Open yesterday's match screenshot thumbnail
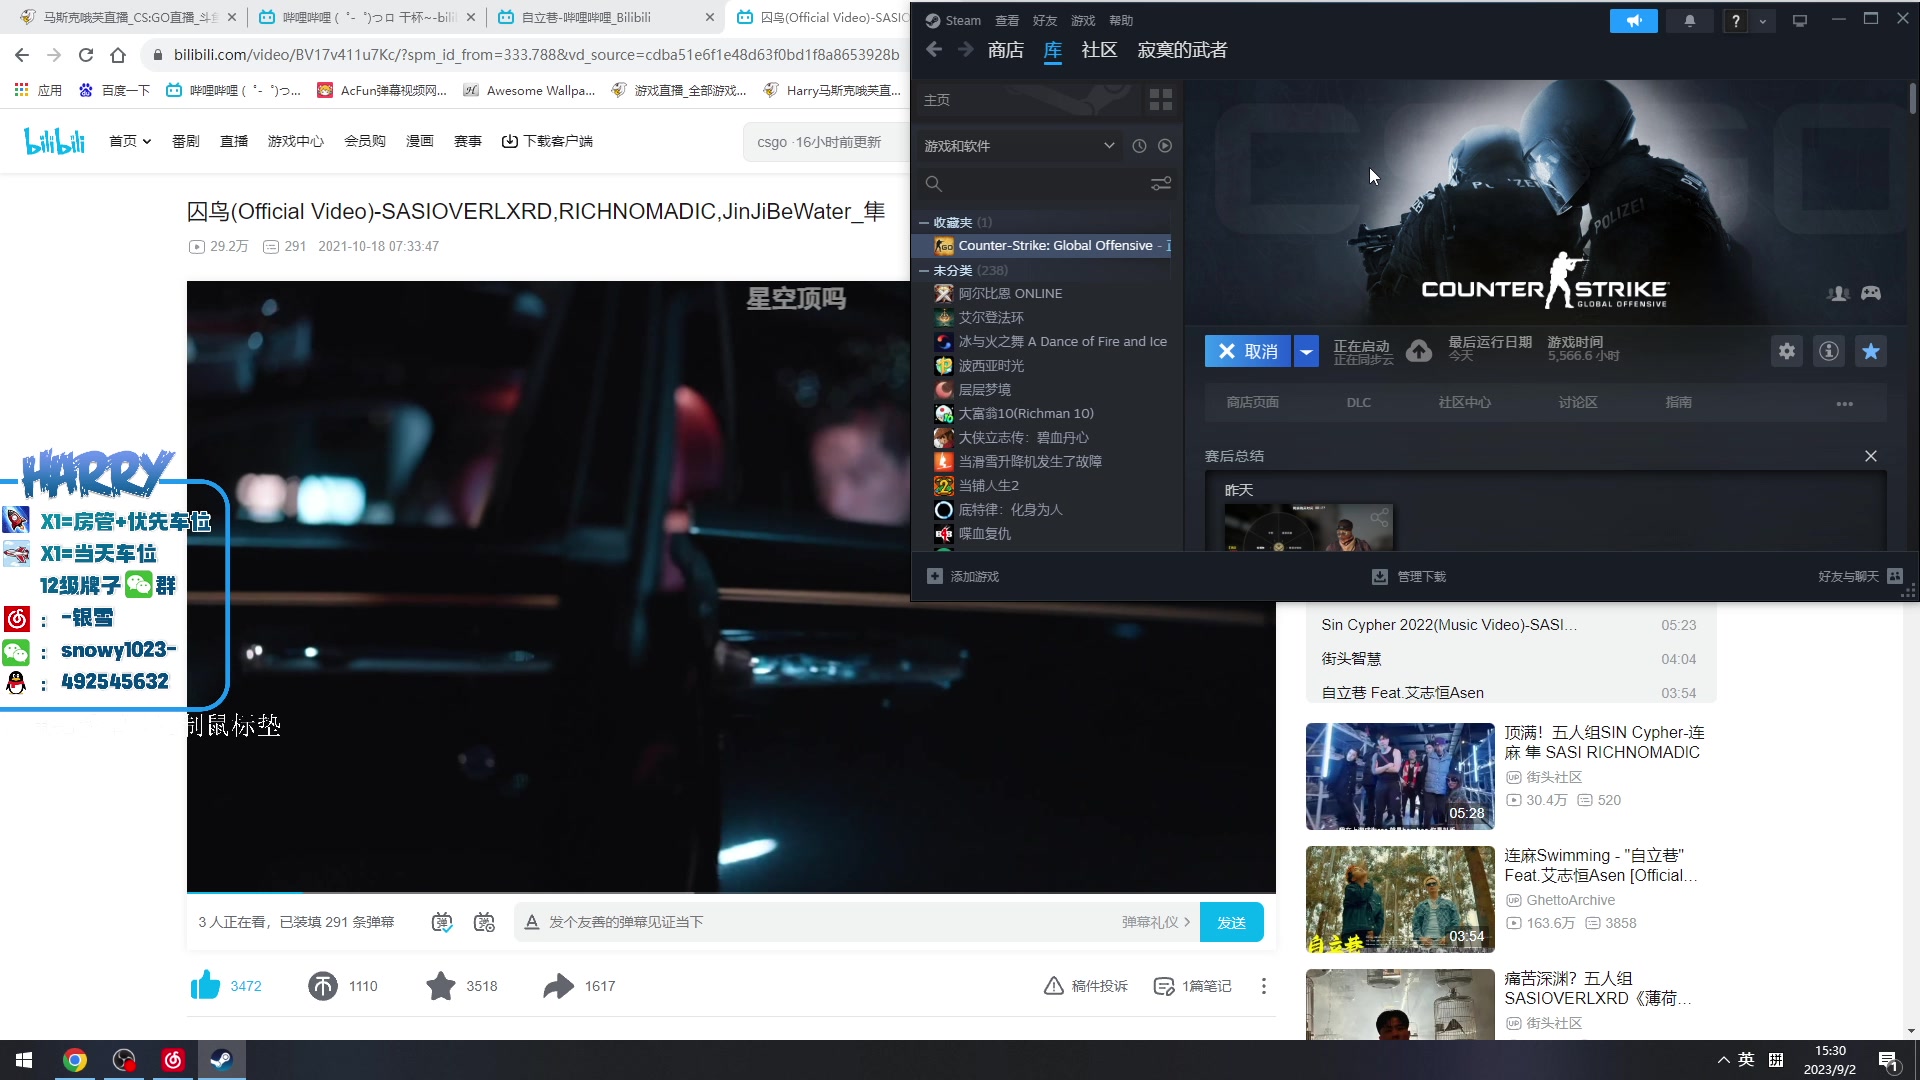Viewport: 1920px width, 1080px height. (x=1308, y=528)
